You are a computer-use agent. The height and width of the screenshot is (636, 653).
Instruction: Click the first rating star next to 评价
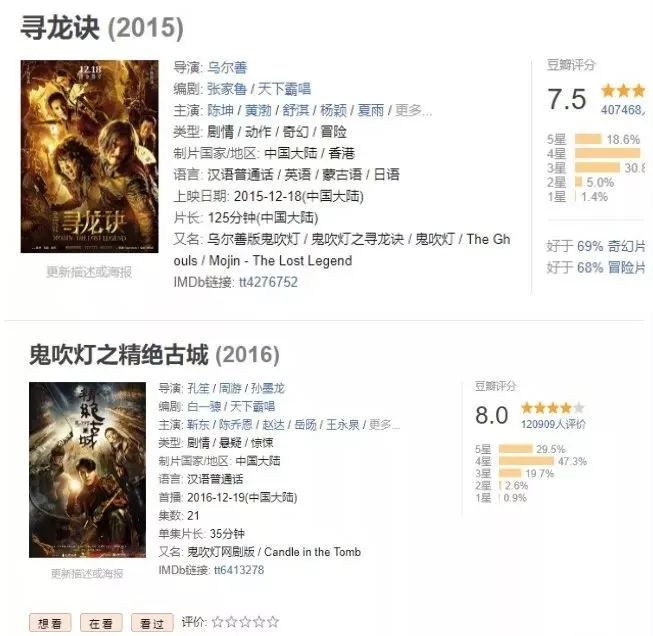(x=217, y=622)
